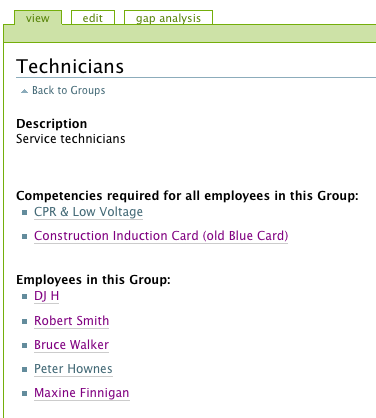
Task: Select Bruce Walker from employees list
Action: [x=71, y=344]
